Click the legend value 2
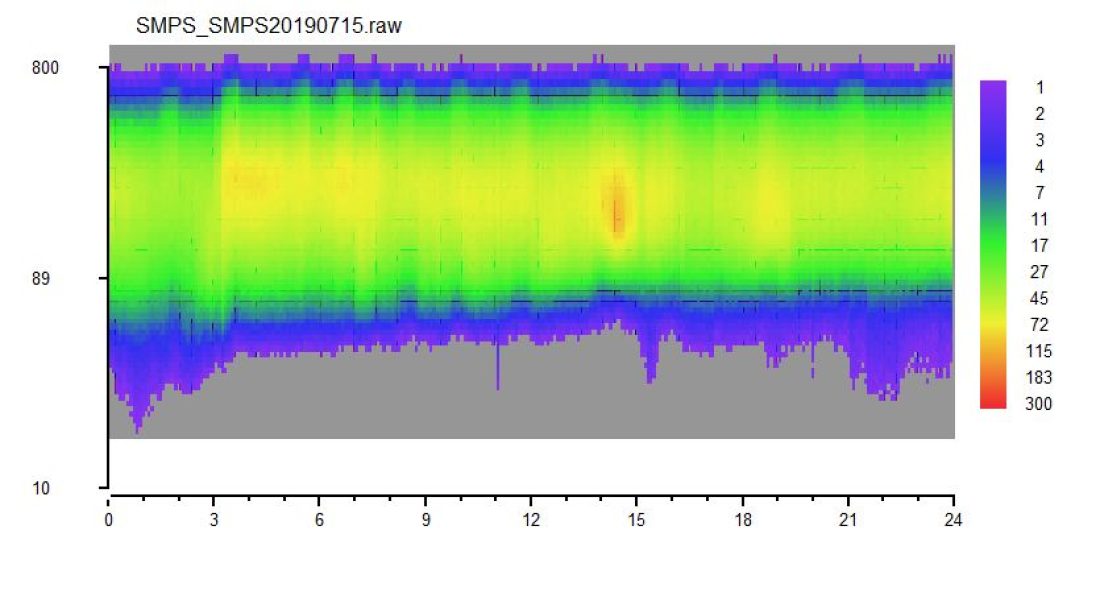The image size is (1100, 592). (1040, 114)
